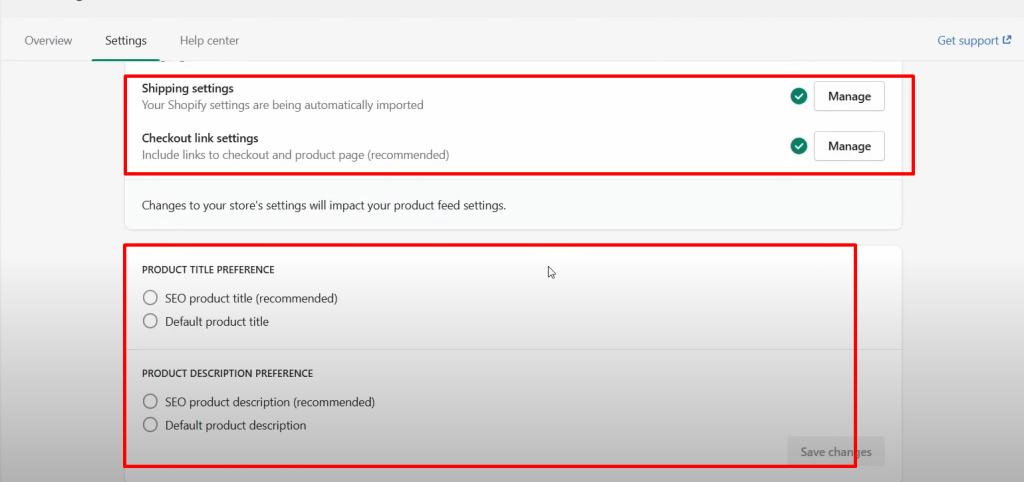
Task: Click the automatically imported Shopify settings description
Action: pos(282,105)
